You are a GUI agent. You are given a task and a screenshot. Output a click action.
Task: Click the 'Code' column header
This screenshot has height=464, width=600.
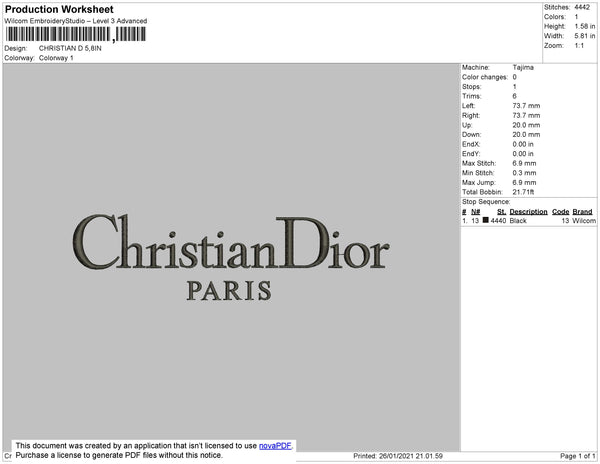pyautogui.click(x=561, y=212)
